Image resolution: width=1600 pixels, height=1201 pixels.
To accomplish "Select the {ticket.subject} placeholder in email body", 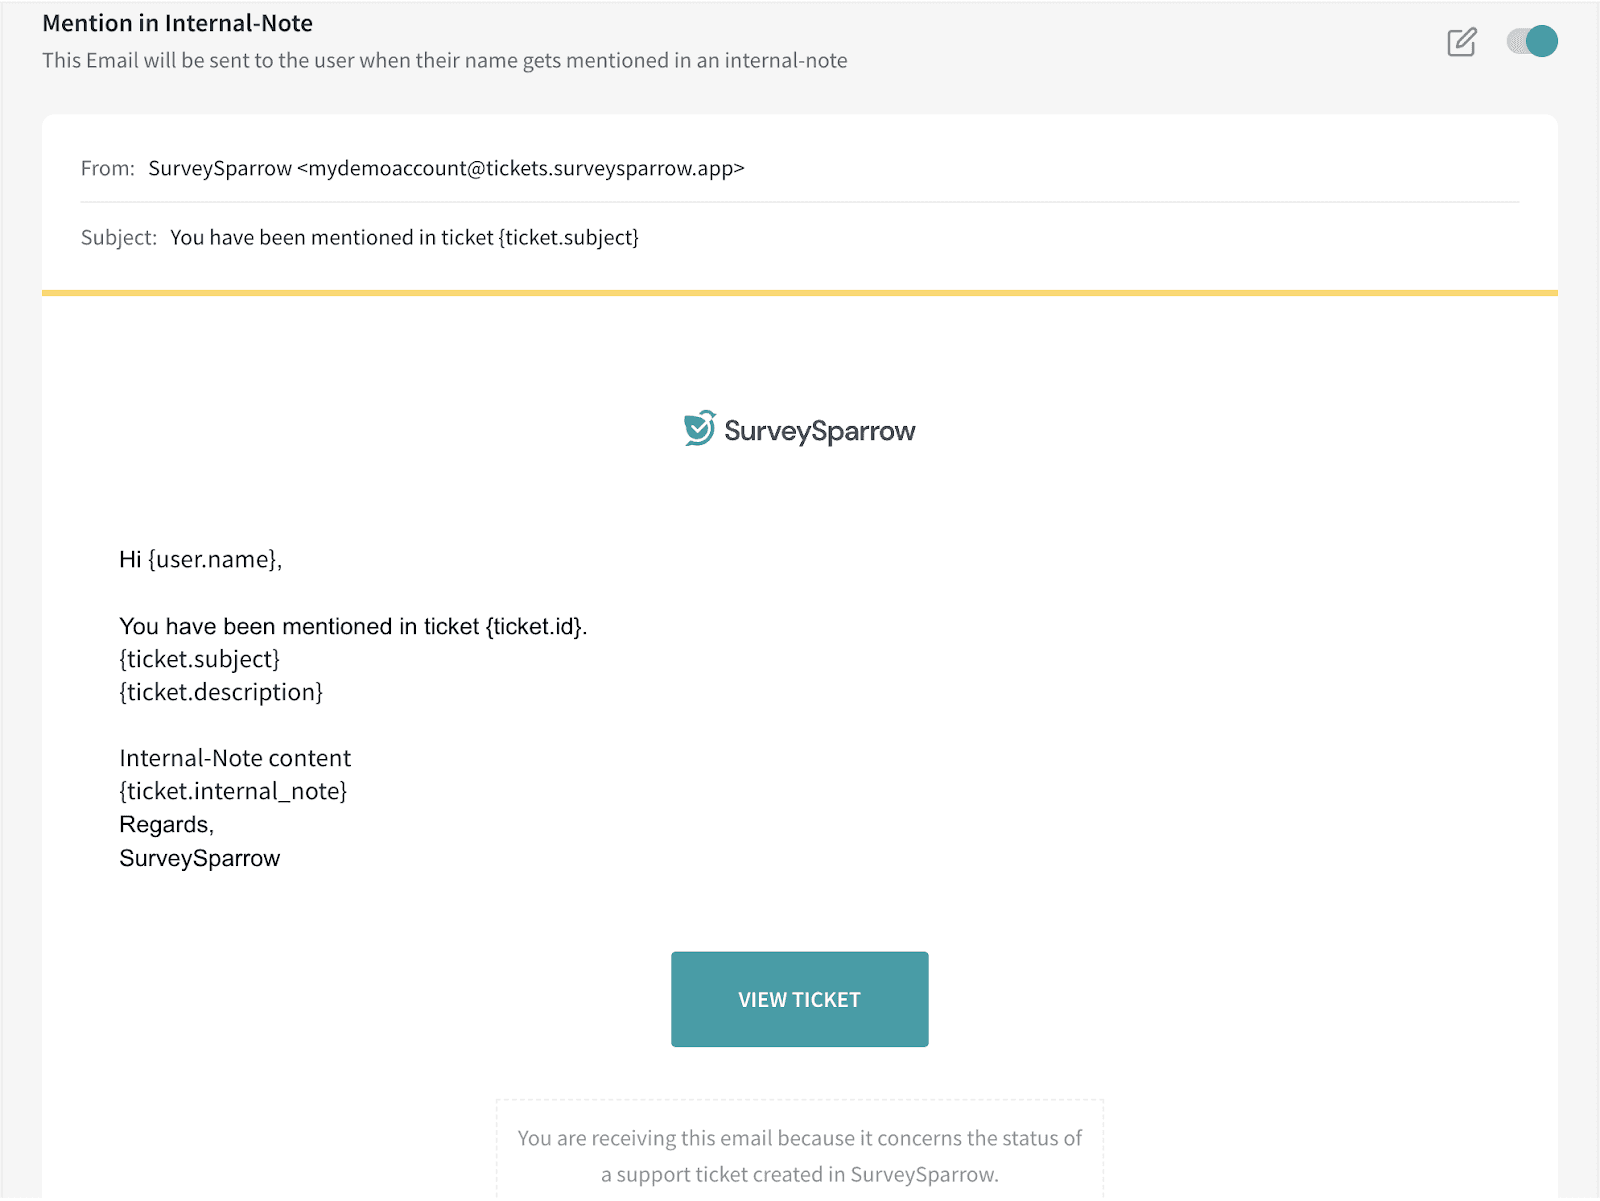I will click(x=199, y=659).
